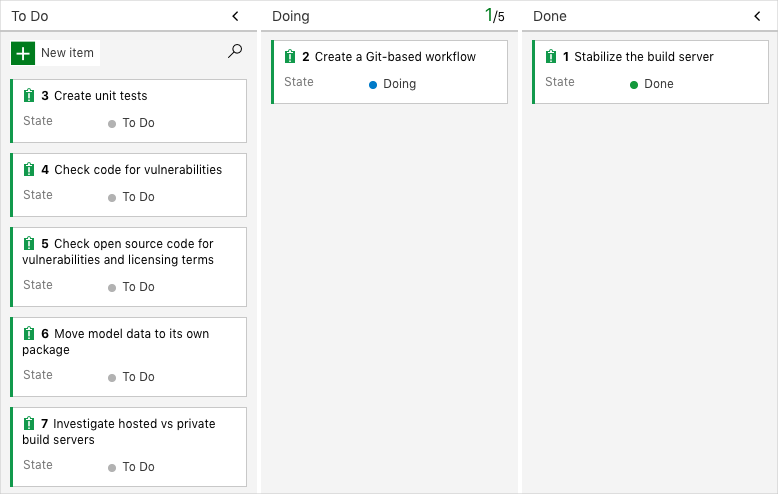The image size is (778, 494).
Task: Click the Doing column header
Action: click(x=291, y=16)
